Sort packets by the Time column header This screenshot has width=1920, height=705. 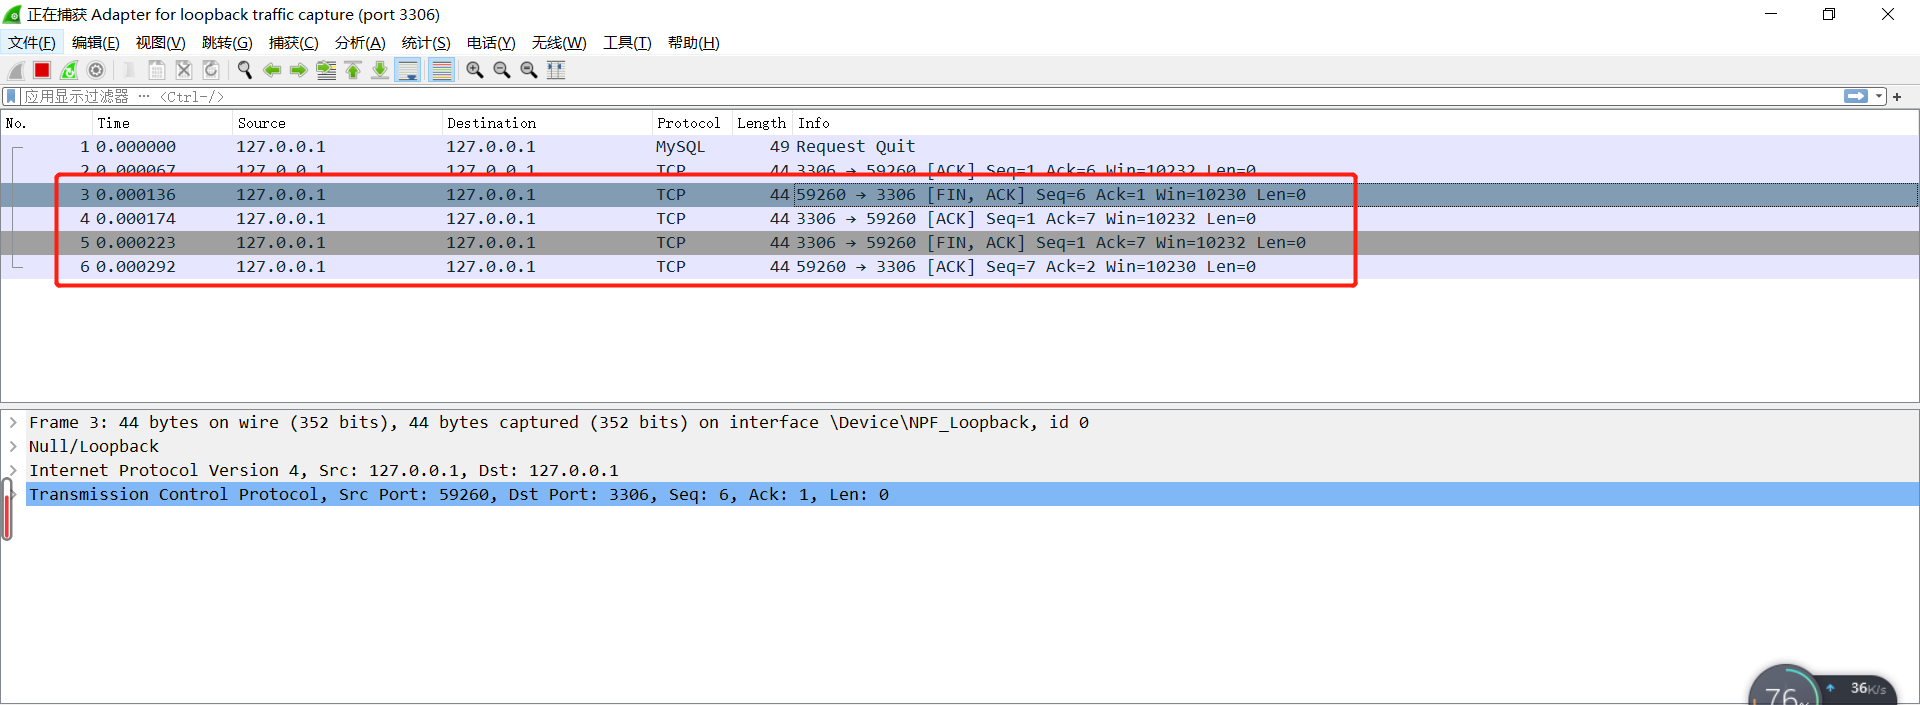[x=163, y=123]
